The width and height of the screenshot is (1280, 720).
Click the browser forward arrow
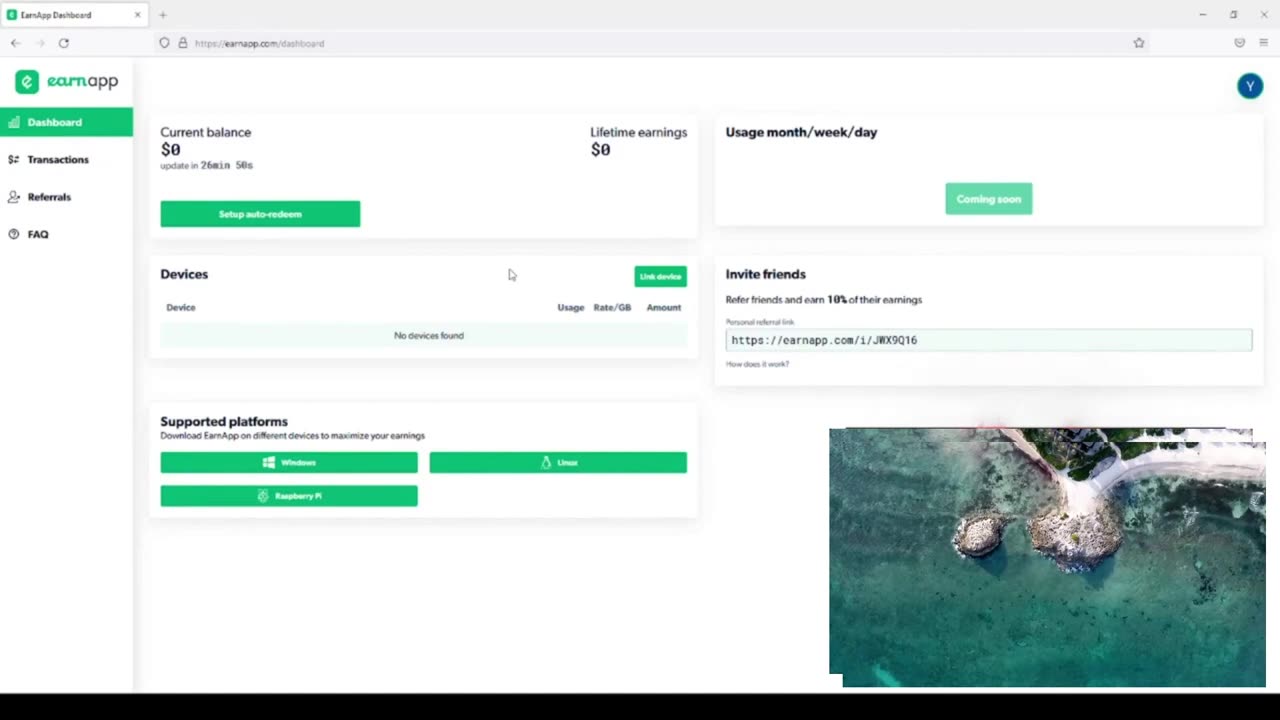point(40,43)
